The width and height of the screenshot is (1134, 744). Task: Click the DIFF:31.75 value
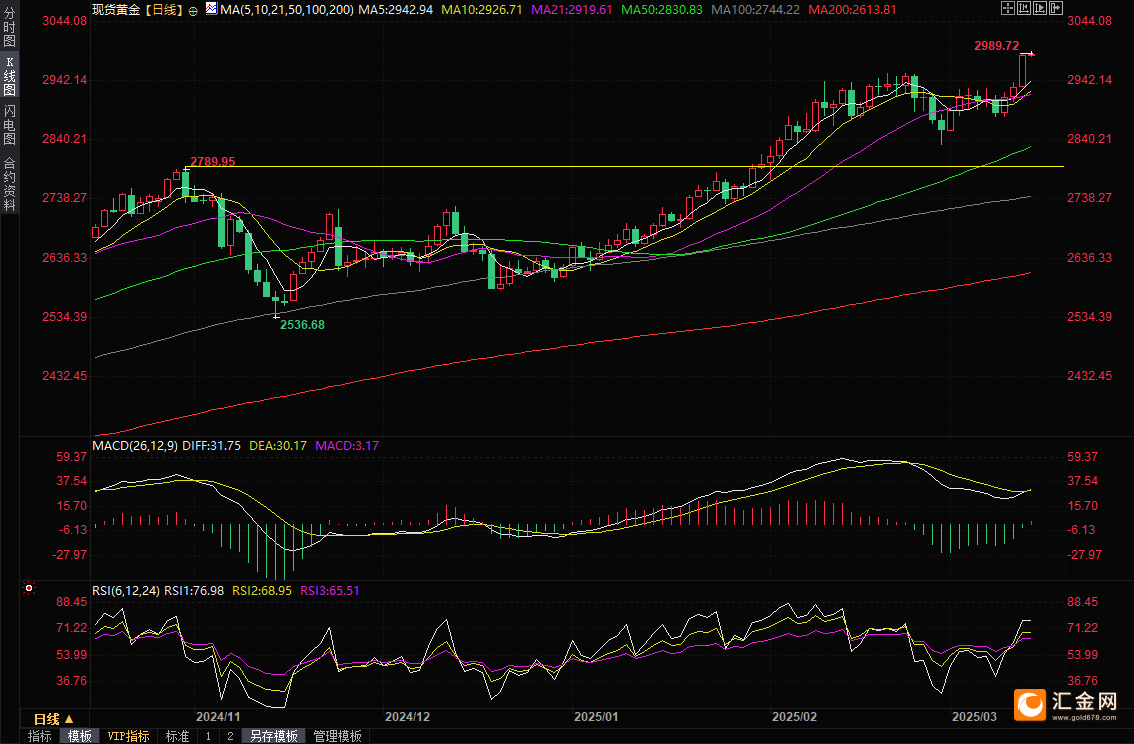(x=211, y=445)
